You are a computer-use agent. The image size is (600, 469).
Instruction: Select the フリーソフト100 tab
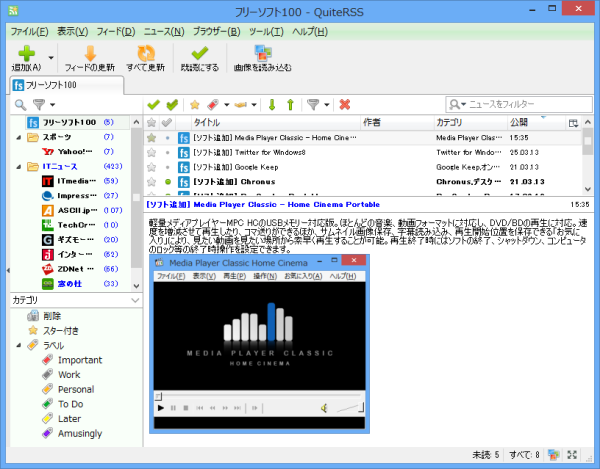pyautogui.click(x=67, y=85)
